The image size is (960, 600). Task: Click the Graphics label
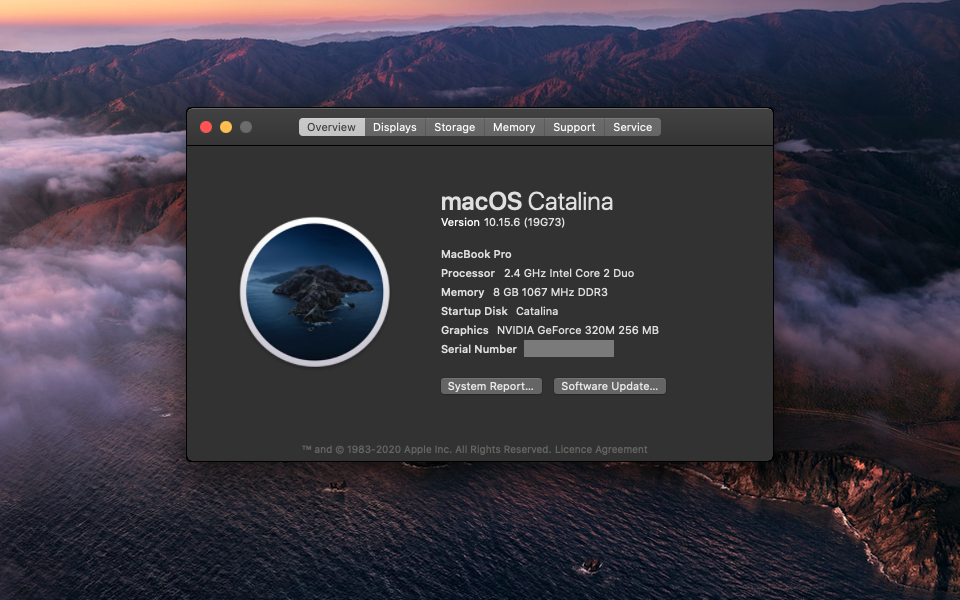tap(464, 330)
